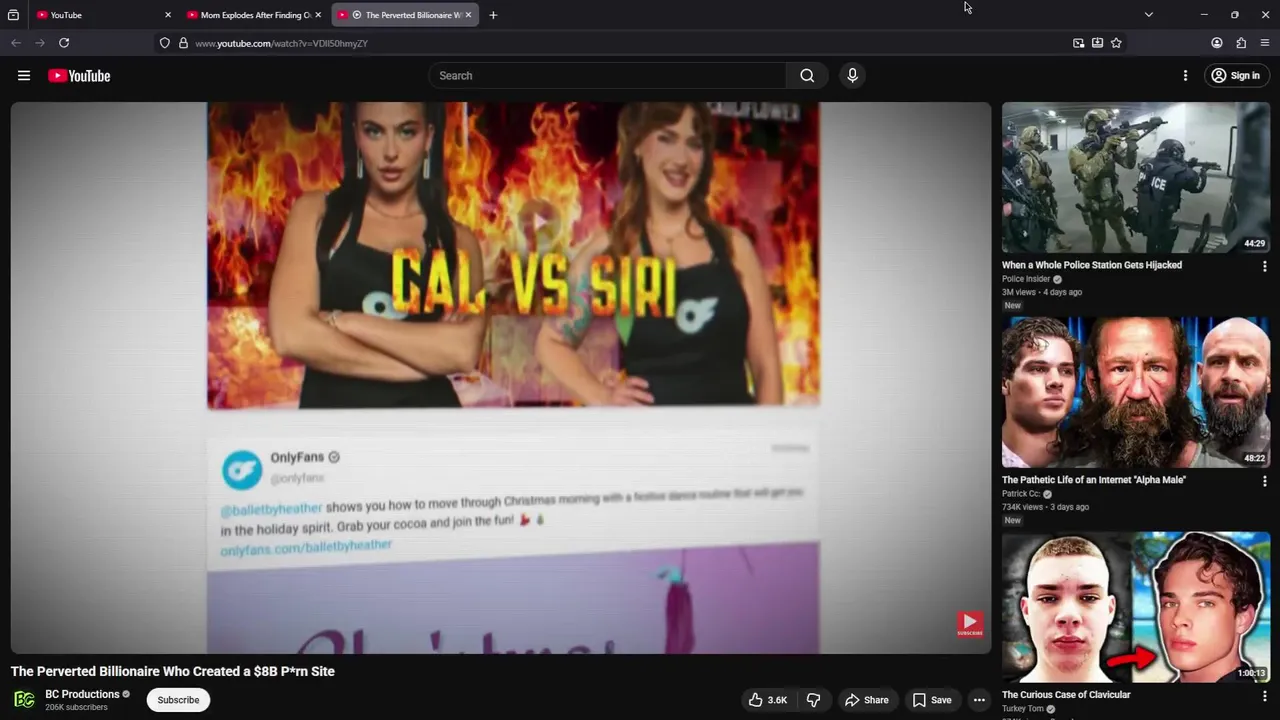Bookmark this page with star icon
The width and height of the screenshot is (1280, 720).
click(x=1116, y=43)
